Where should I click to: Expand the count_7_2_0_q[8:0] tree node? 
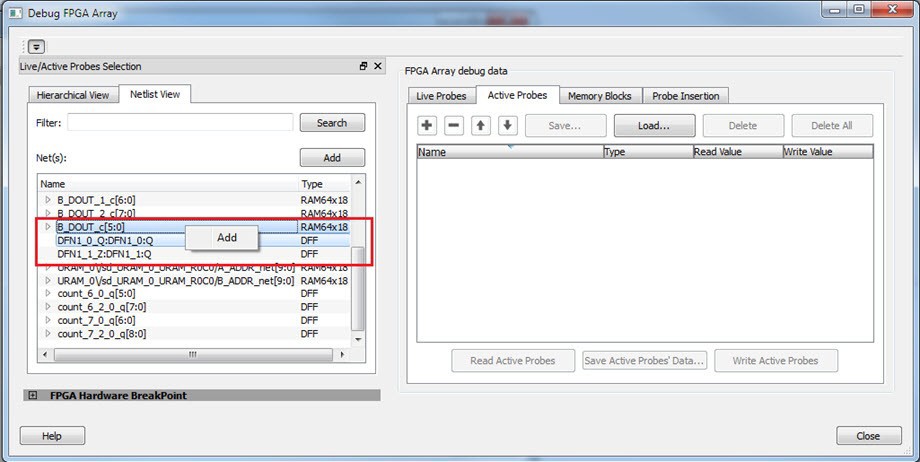[47, 334]
